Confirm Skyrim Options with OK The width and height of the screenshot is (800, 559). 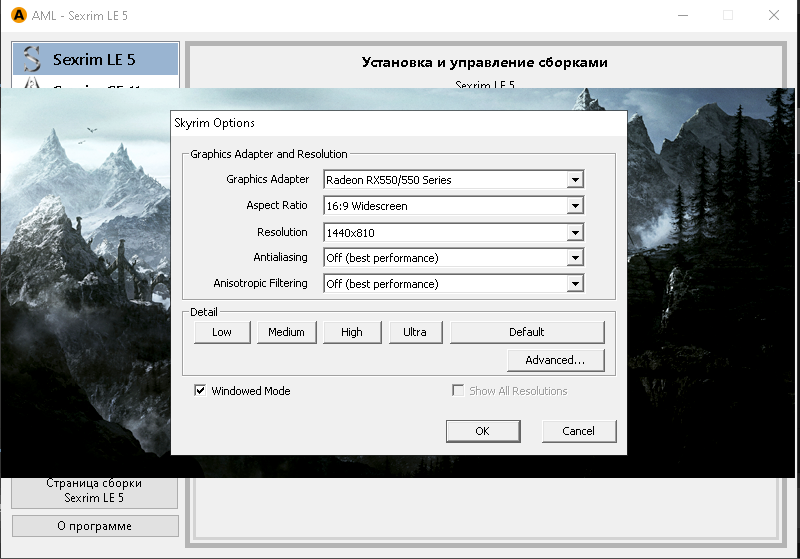[482, 431]
